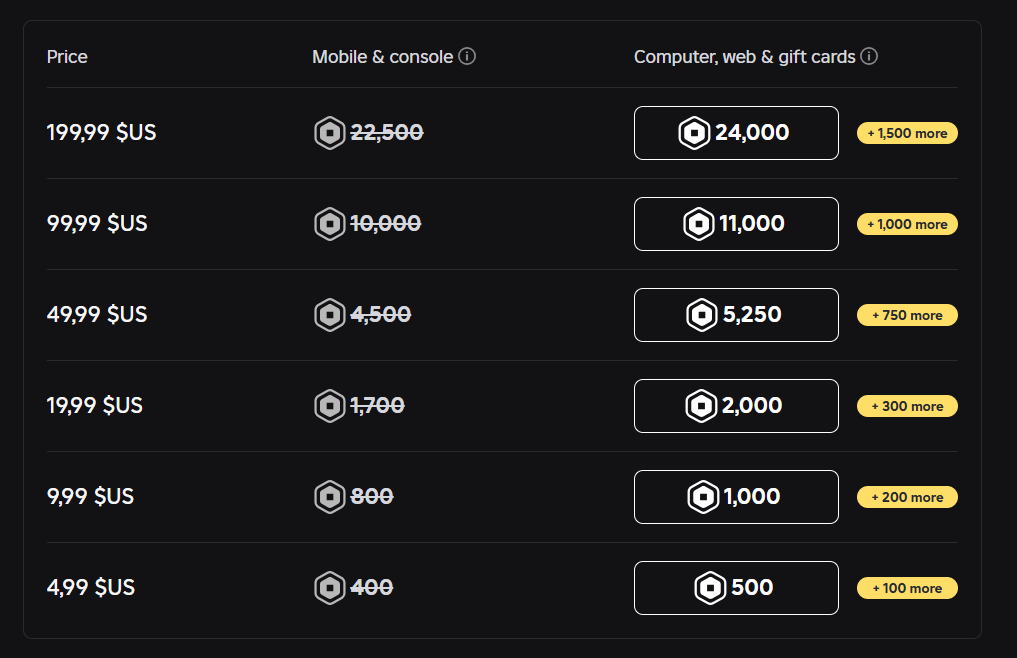Screen dimensions: 1017x658
Task: Choose the 5,250 Robux package
Action: [736, 315]
